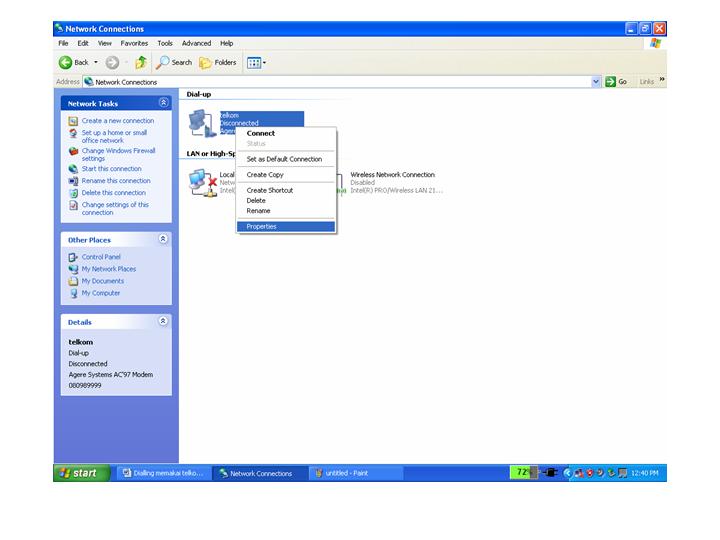Click the Windows Firewall icon
The image size is (720, 540).
point(73,151)
